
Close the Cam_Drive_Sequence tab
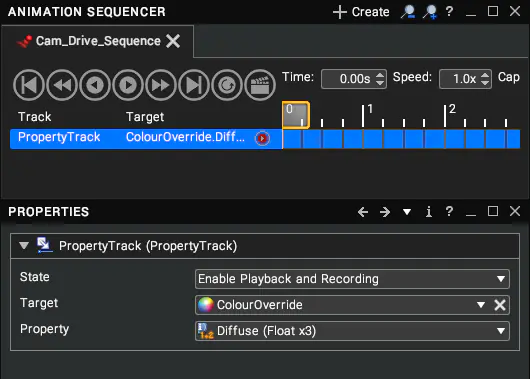[x=173, y=41]
